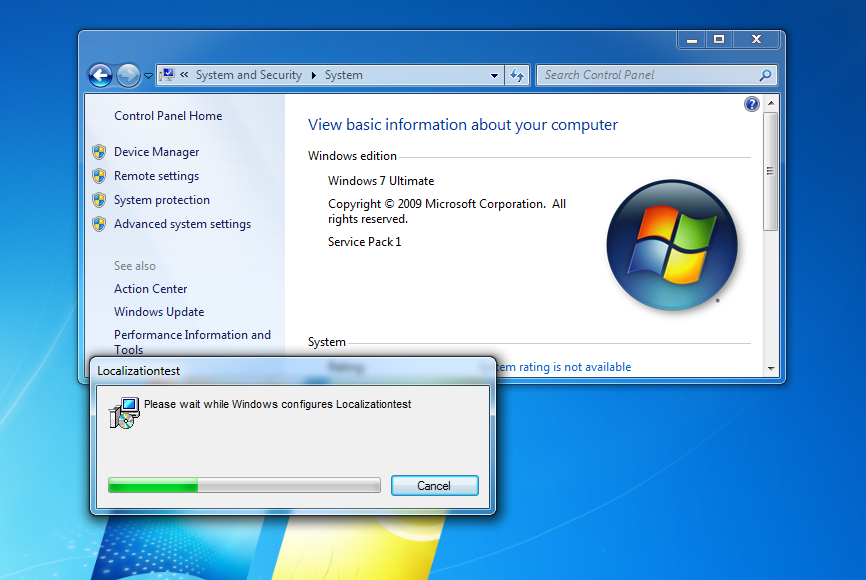The image size is (866, 580).
Task: Click the scrollbar down arrow
Action: (x=771, y=368)
